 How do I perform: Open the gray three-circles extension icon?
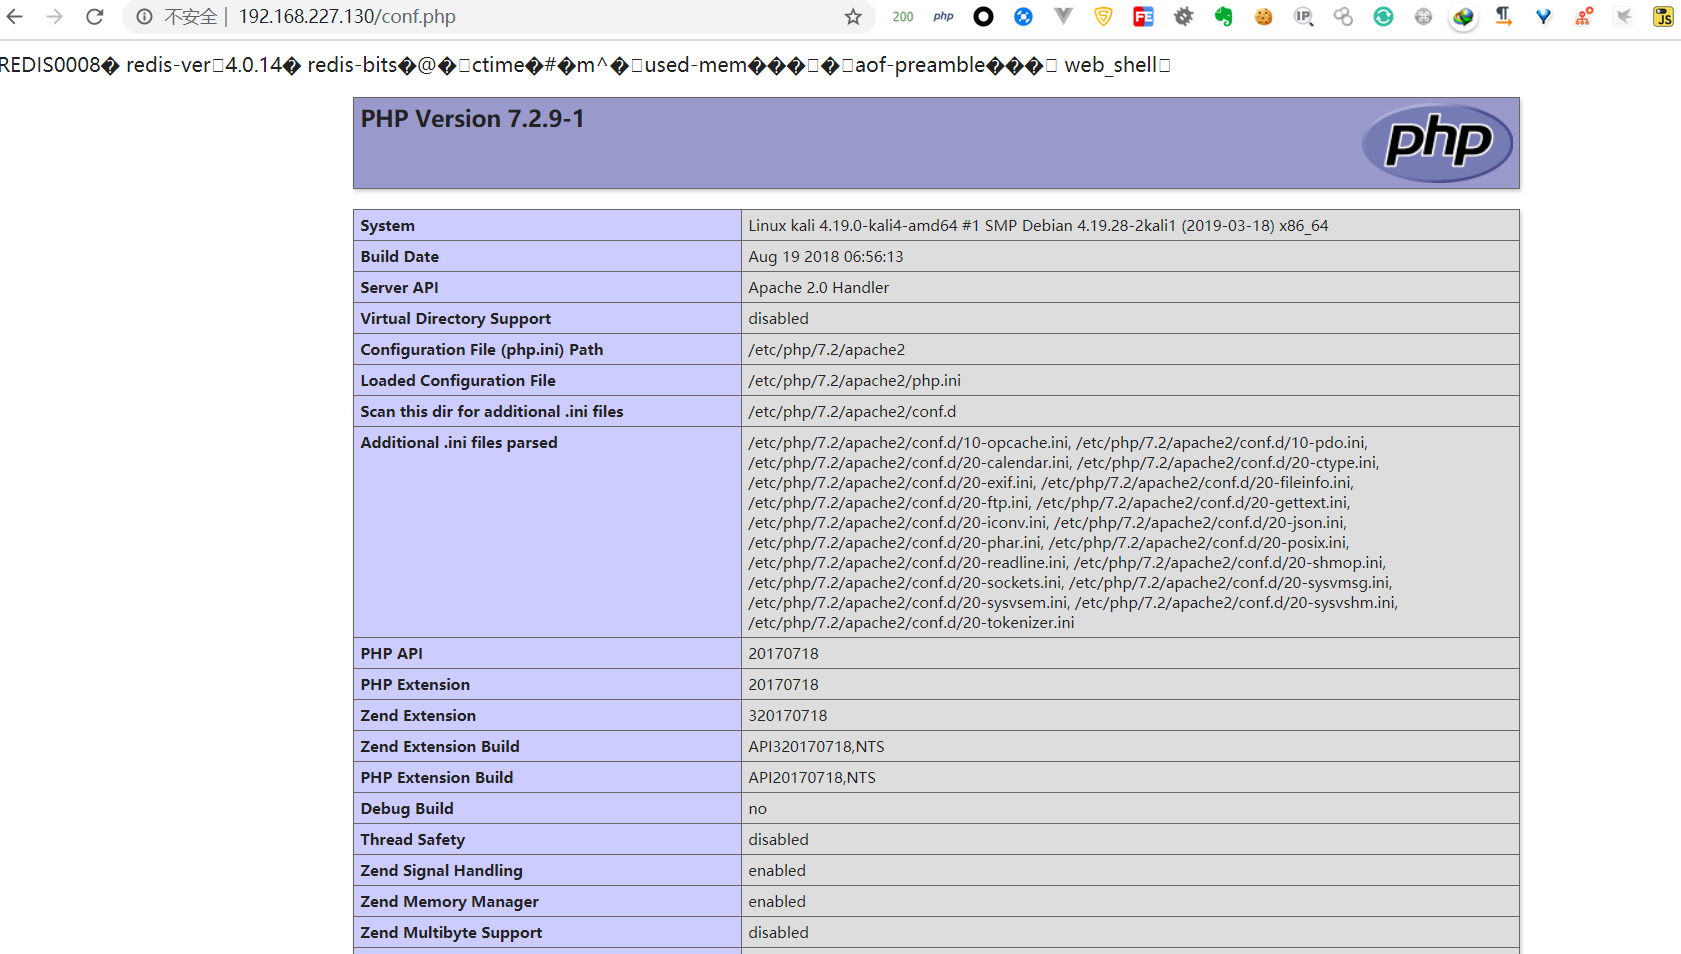1343,17
